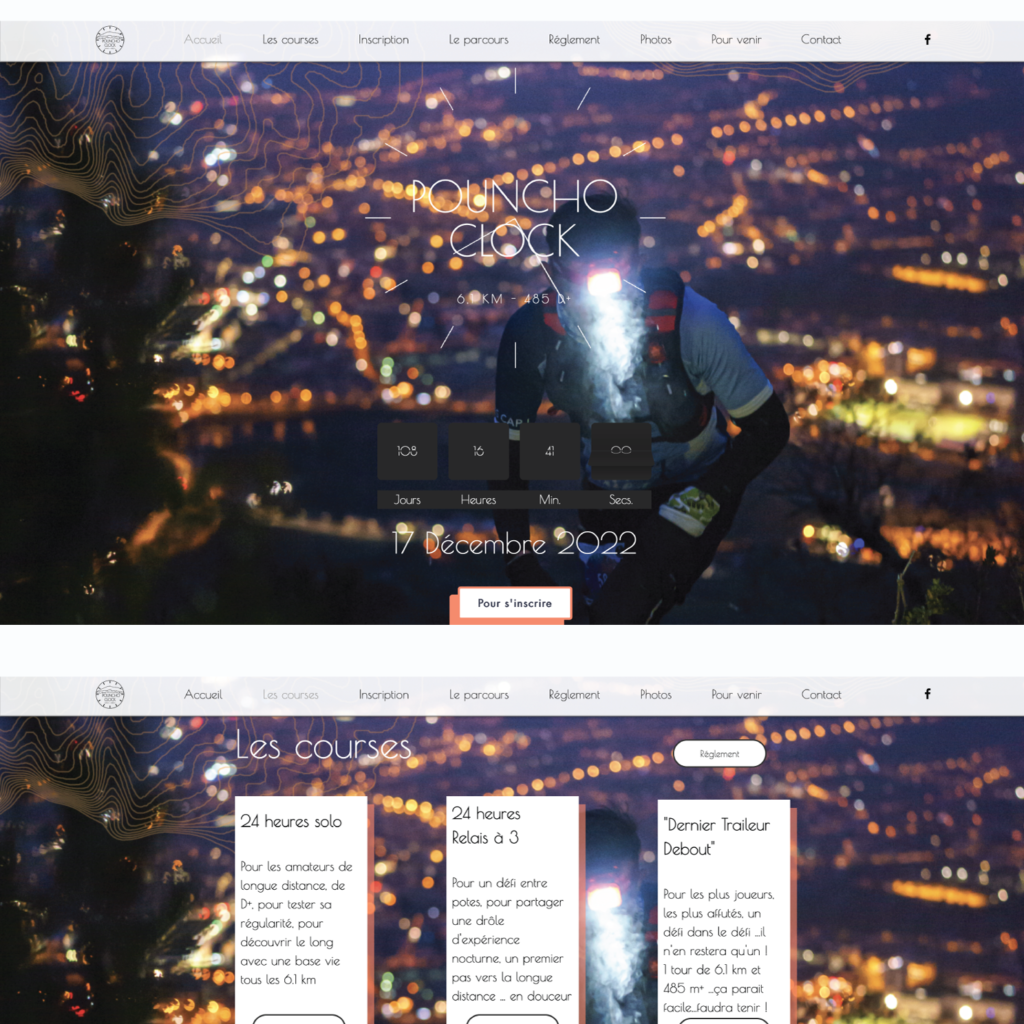
Task: Open Le parcours in the lower navigation bar
Action: click(479, 695)
